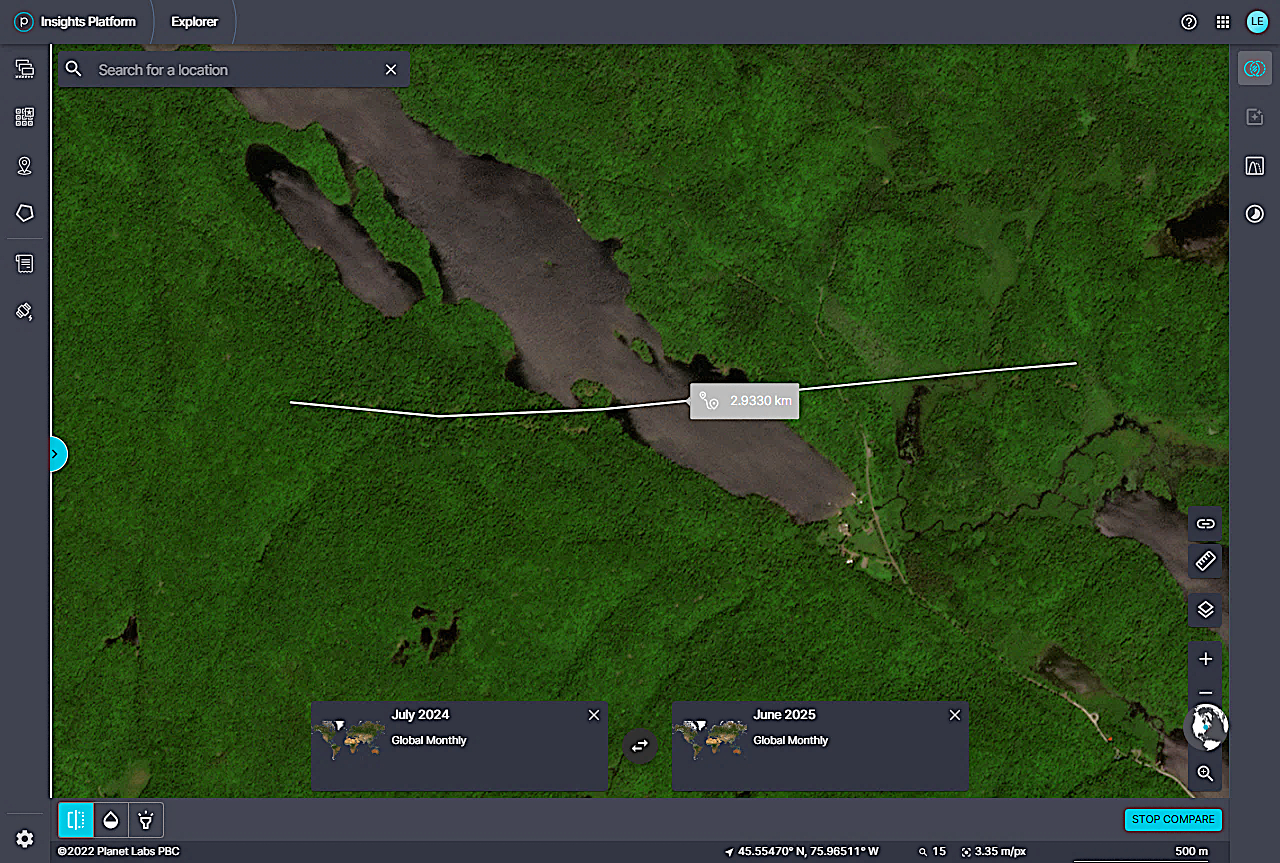1280x863 pixels.
Task: Open the help question mark icon
Action: [x=1189, y=22]
